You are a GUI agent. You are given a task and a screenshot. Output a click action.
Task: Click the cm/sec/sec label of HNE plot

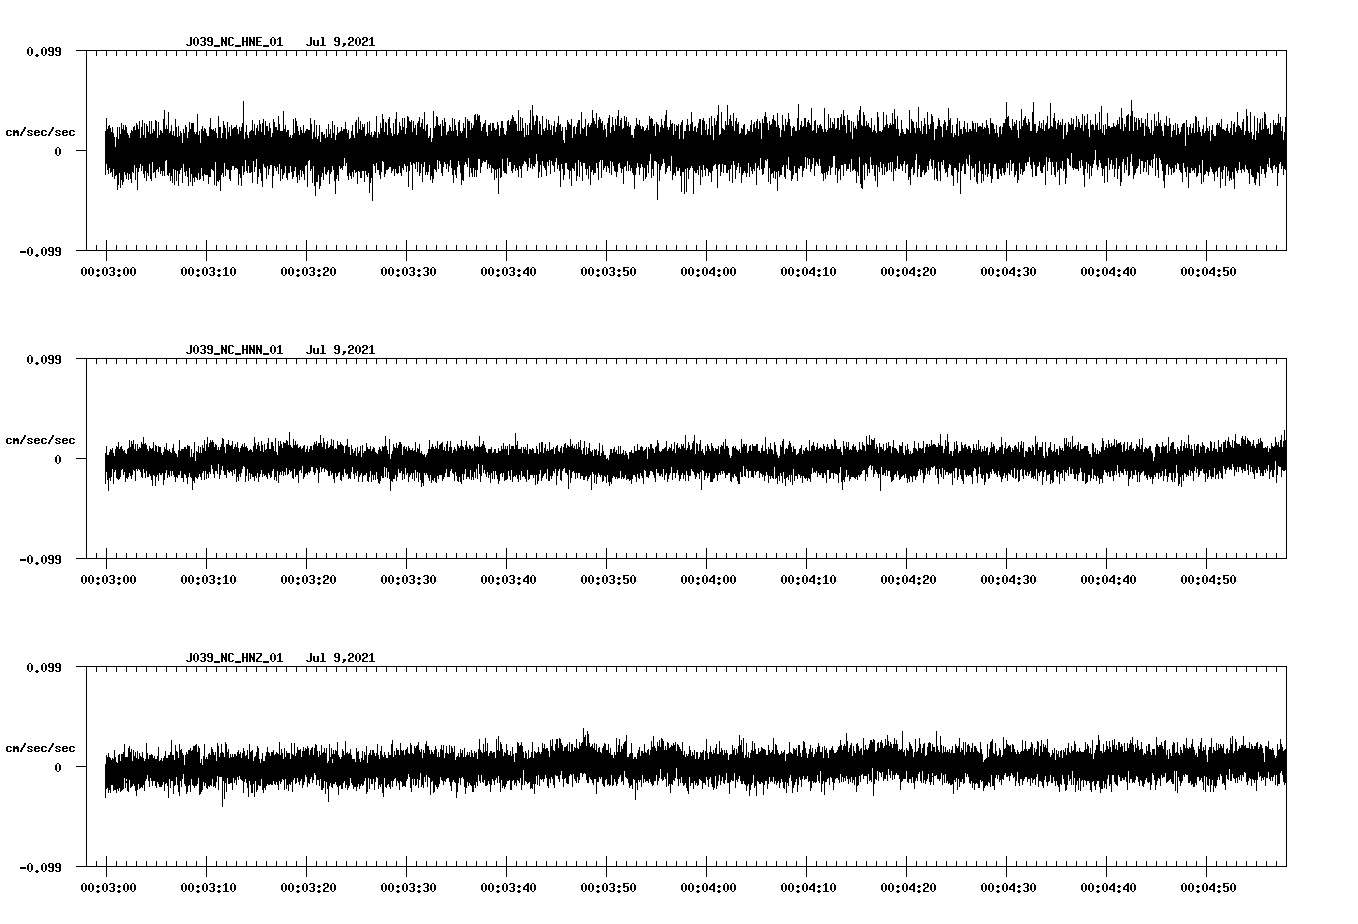tap(40, 132)
